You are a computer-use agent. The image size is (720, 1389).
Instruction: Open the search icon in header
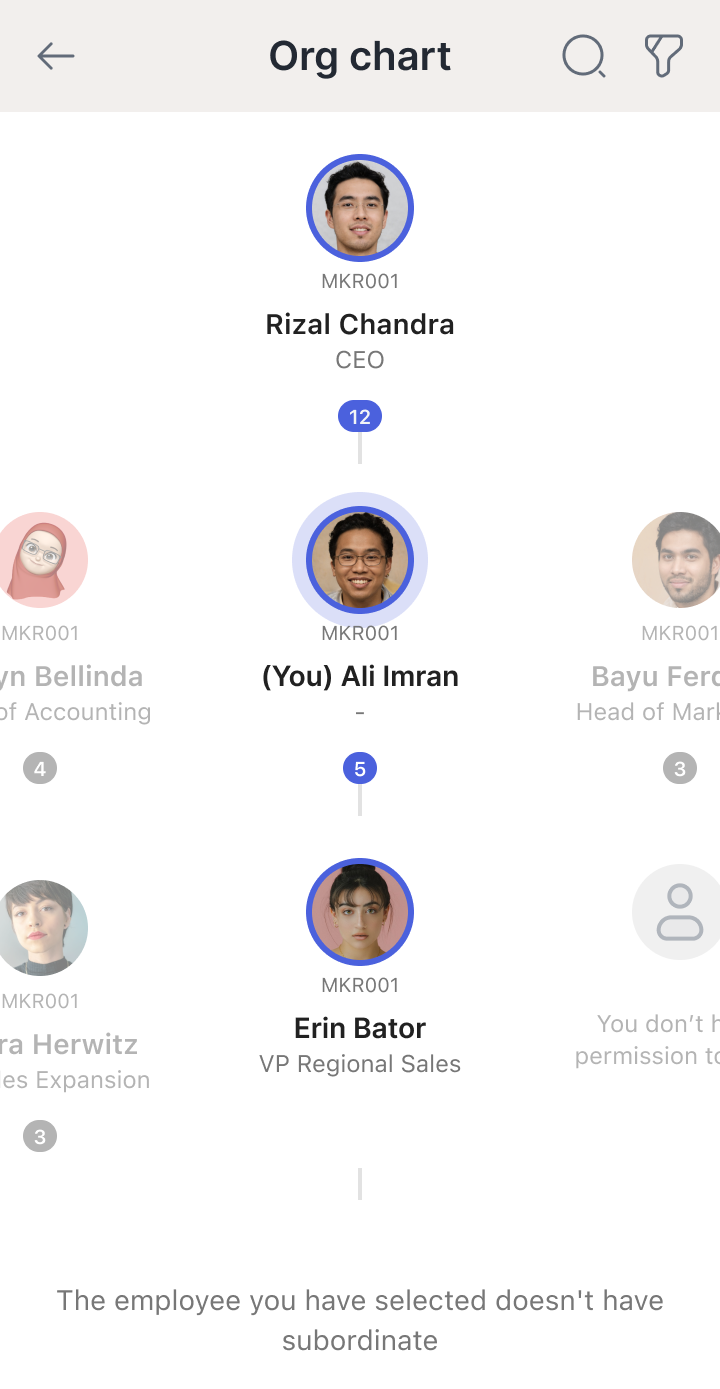(583, 56)
